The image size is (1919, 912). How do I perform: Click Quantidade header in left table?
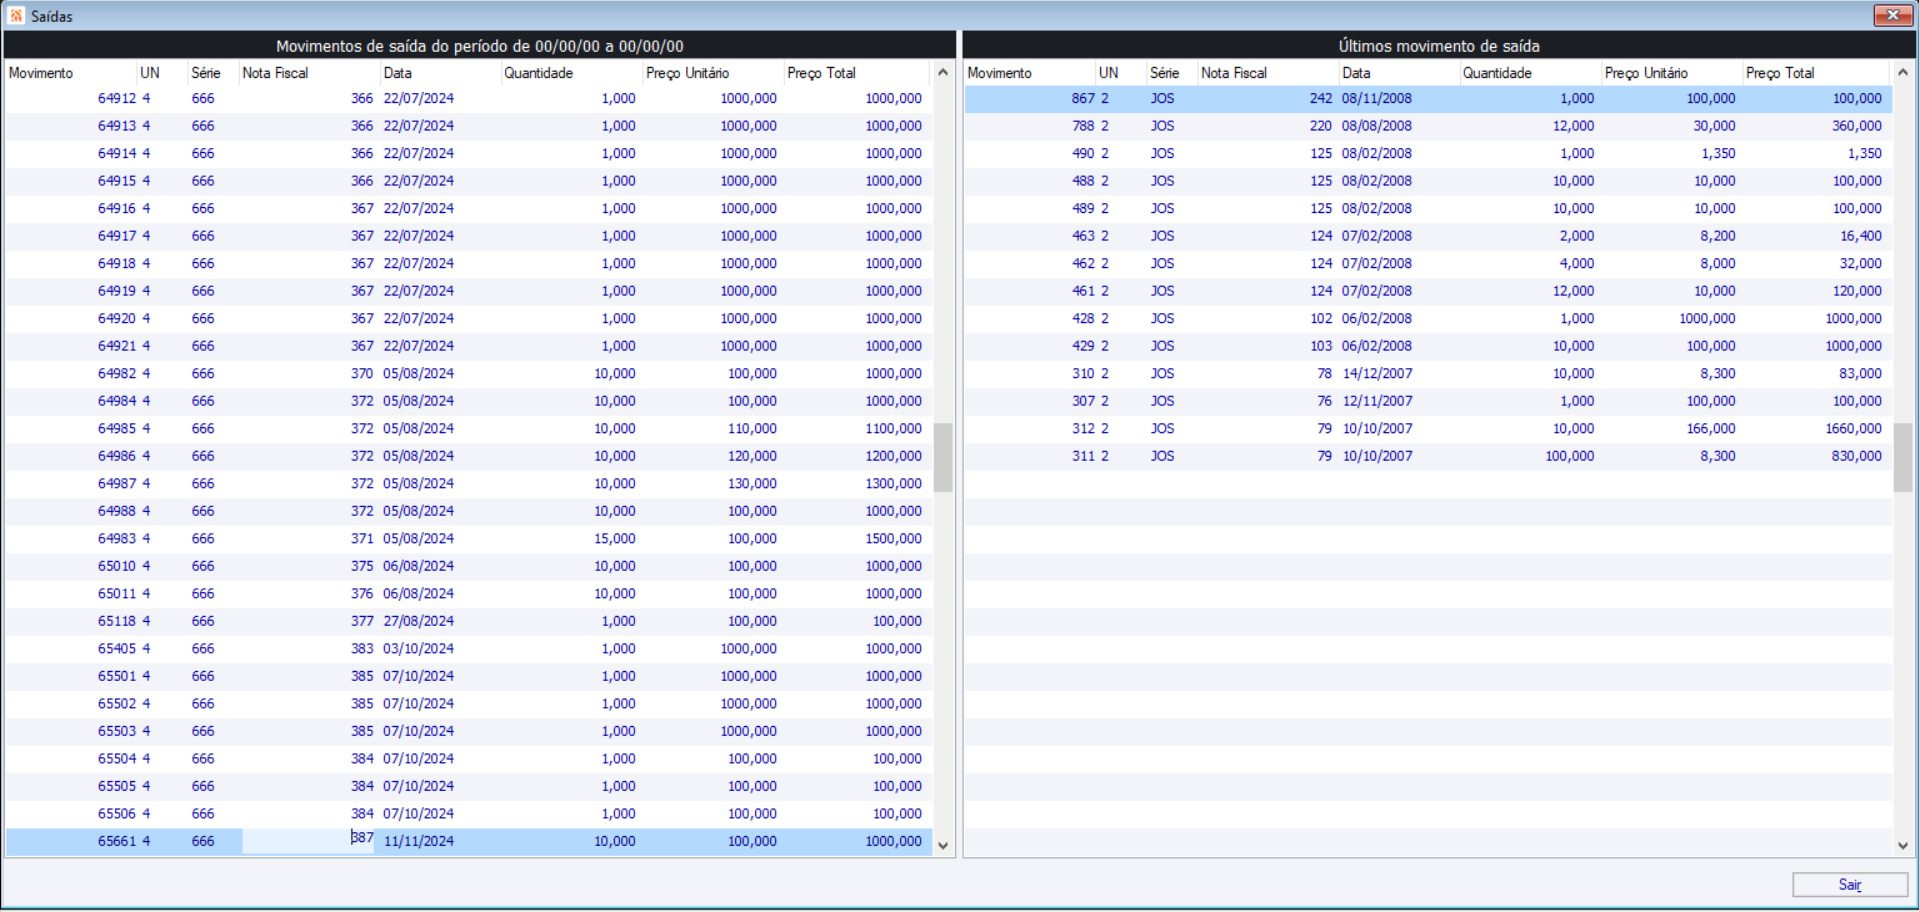pyautogui.click(x=572, y=73)
